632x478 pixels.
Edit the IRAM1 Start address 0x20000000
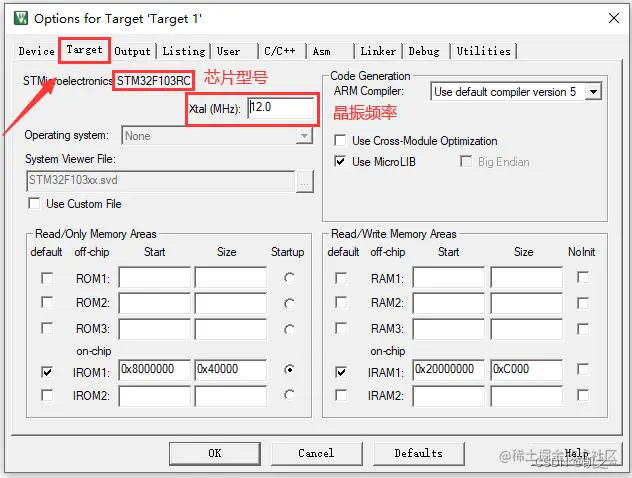pyautogui.click(x=449, y=370)
